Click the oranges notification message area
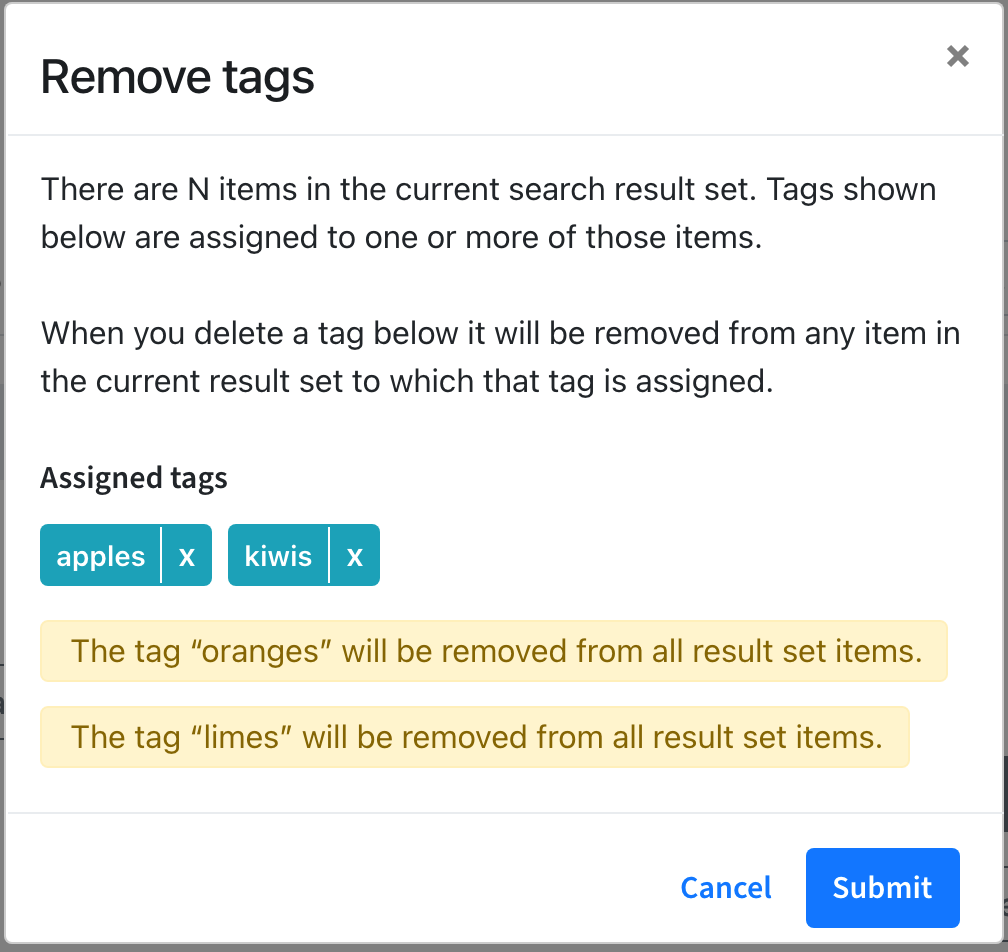Screen dimensions: 1008x952 coord(493,651)
